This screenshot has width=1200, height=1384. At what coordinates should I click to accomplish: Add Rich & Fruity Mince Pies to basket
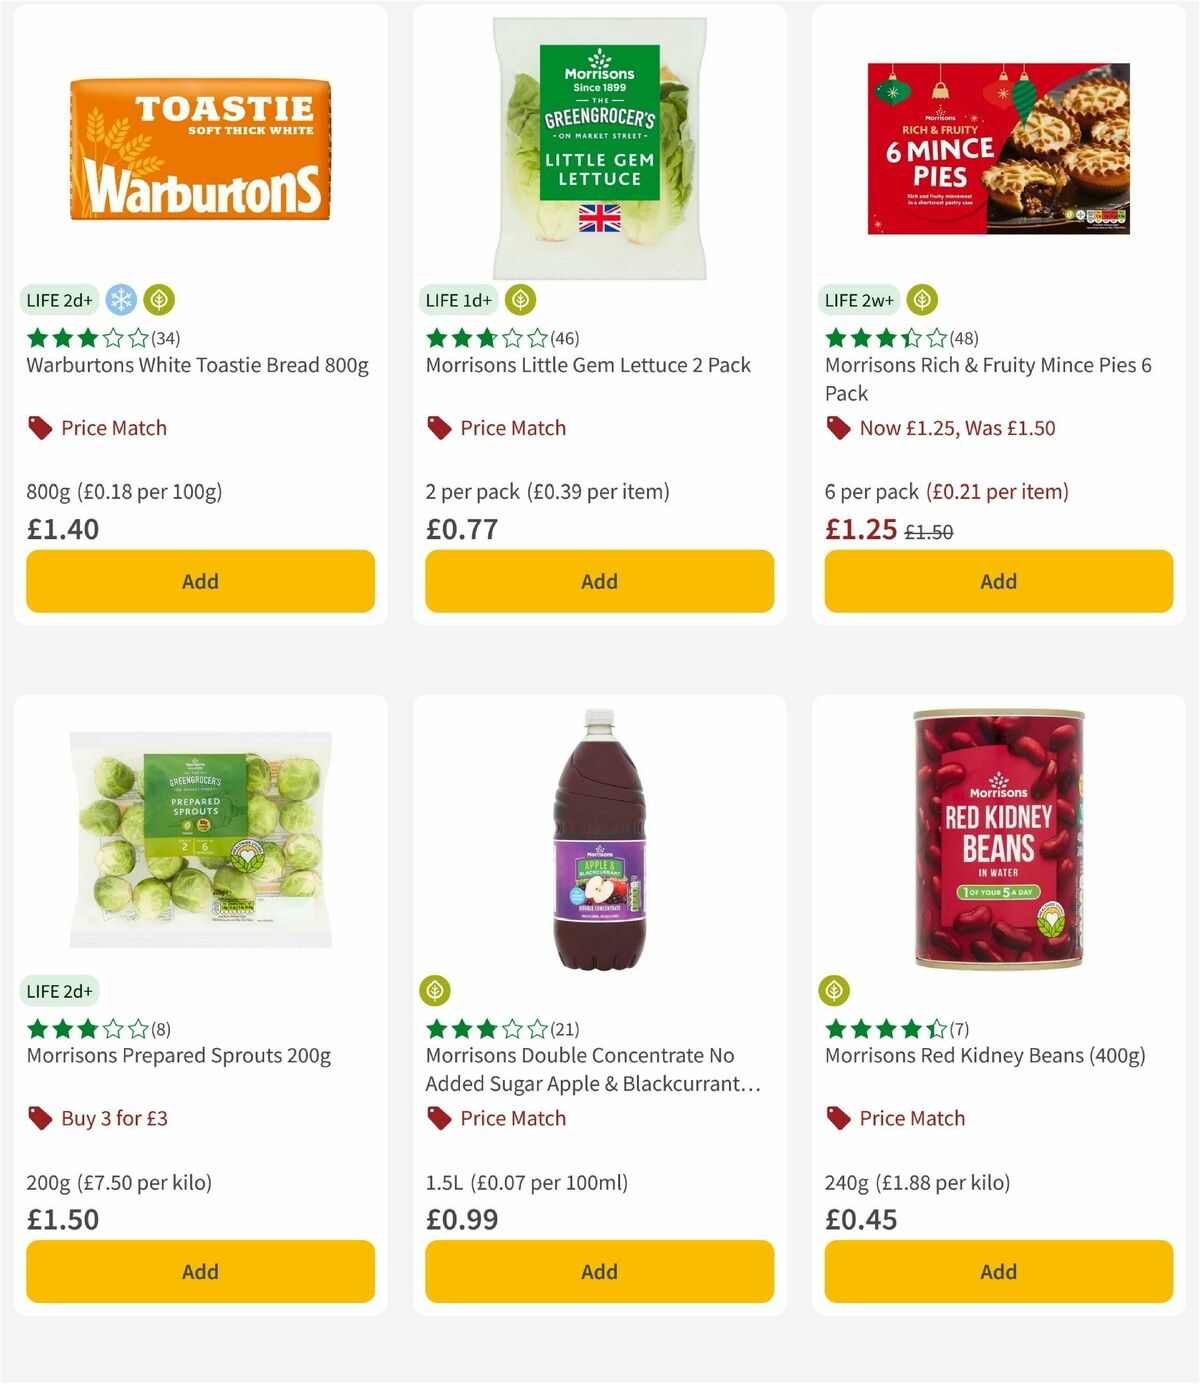click(x=998, y=581)
